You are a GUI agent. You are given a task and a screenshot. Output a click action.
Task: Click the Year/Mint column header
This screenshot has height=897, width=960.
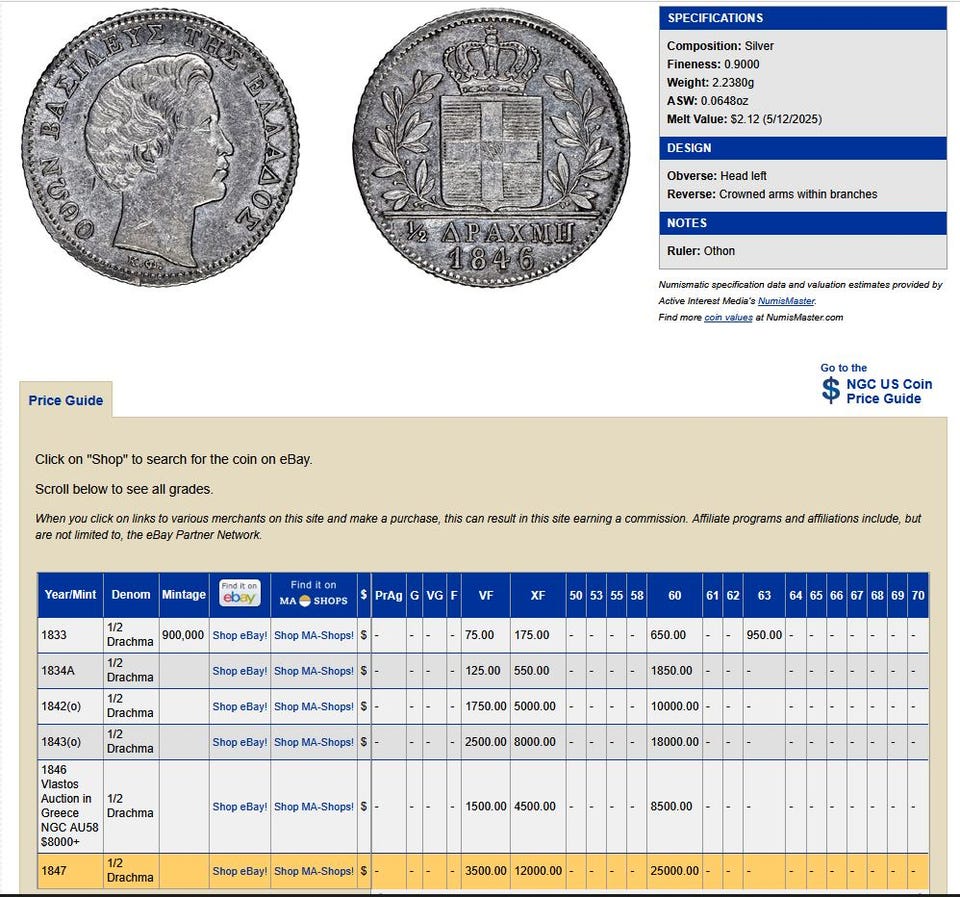[x=70, y=595]
